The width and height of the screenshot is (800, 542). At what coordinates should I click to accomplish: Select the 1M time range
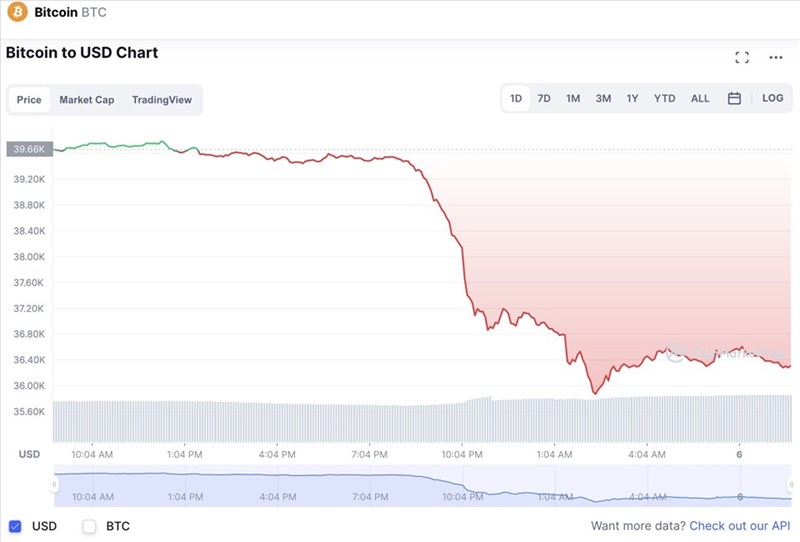pyautogui.click(x=573, y=98)
